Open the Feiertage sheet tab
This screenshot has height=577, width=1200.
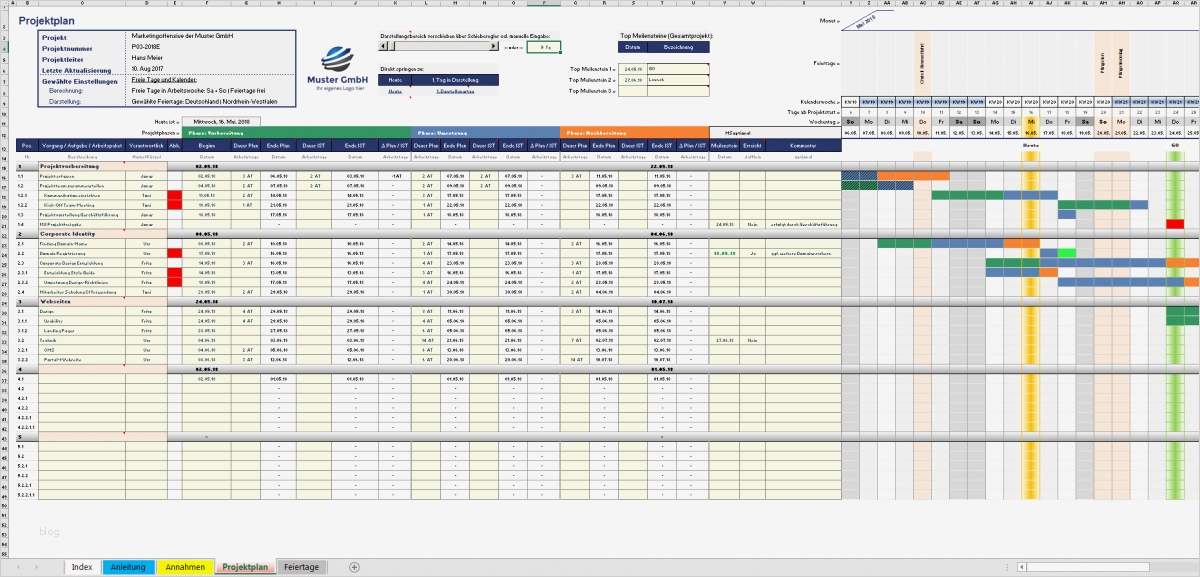pos(301,566)
